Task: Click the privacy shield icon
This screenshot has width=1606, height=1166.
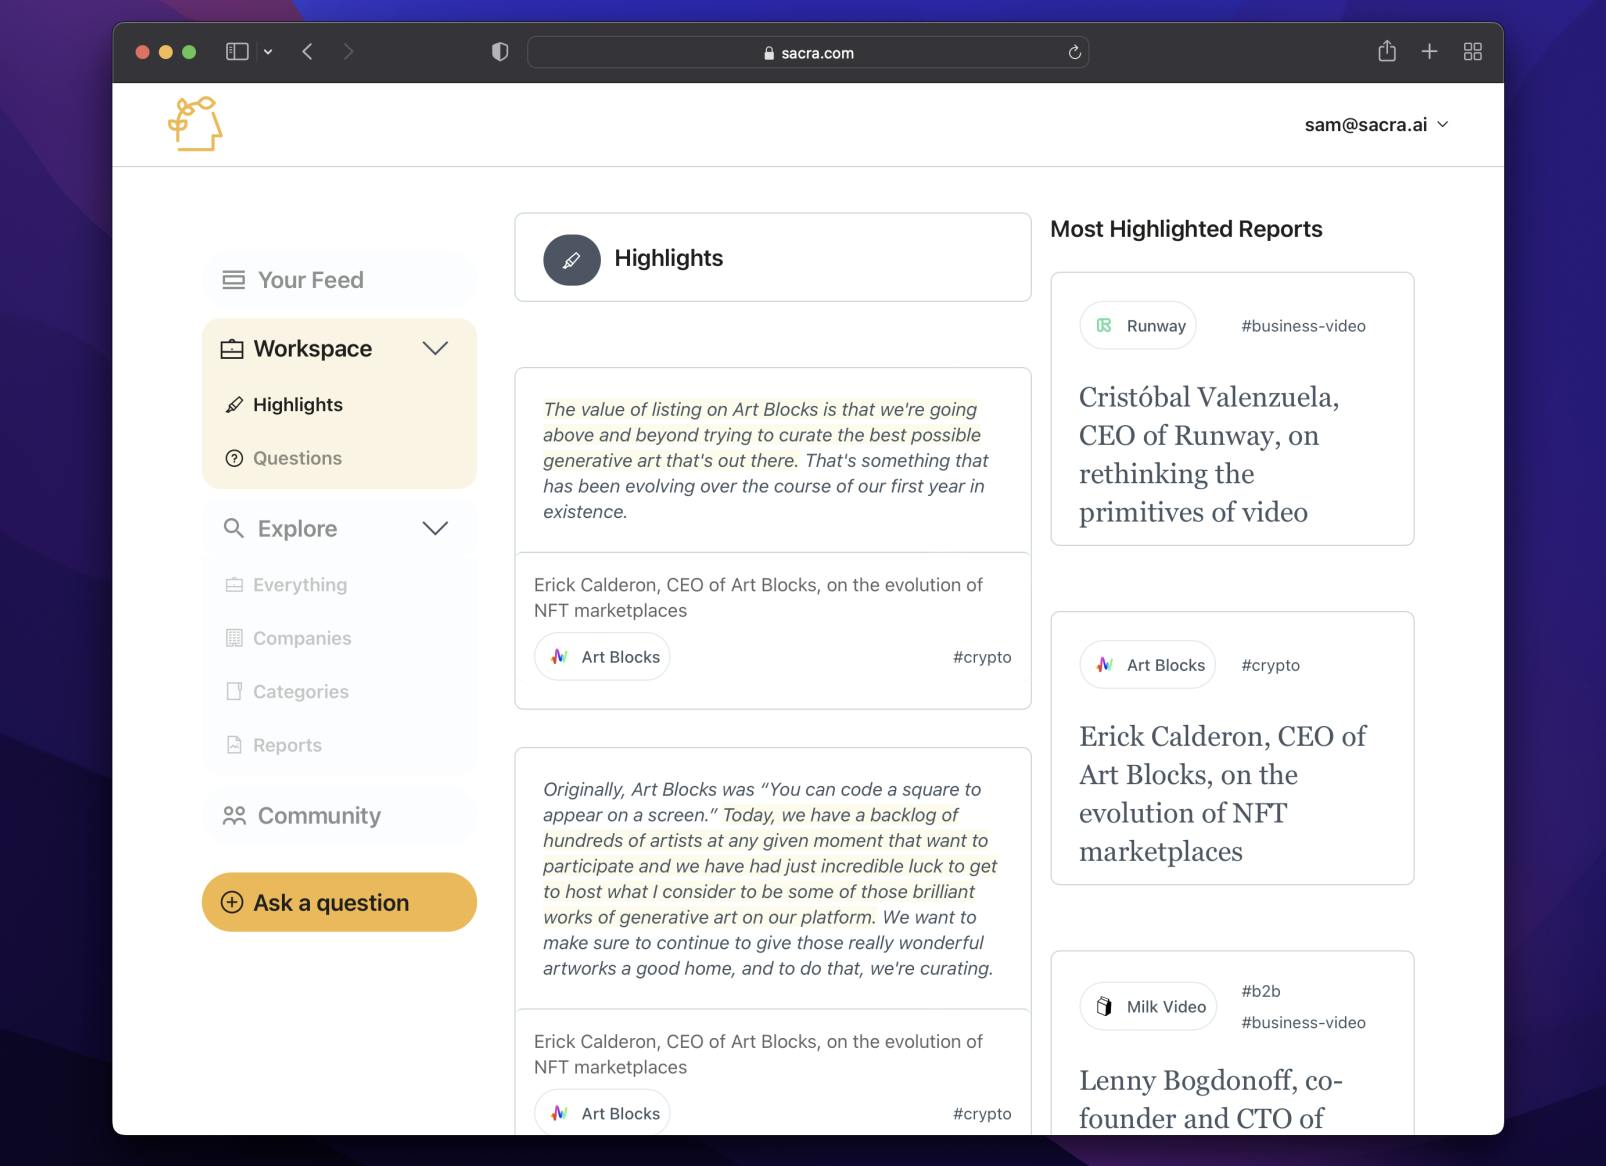Action: [x=500, y=52]
